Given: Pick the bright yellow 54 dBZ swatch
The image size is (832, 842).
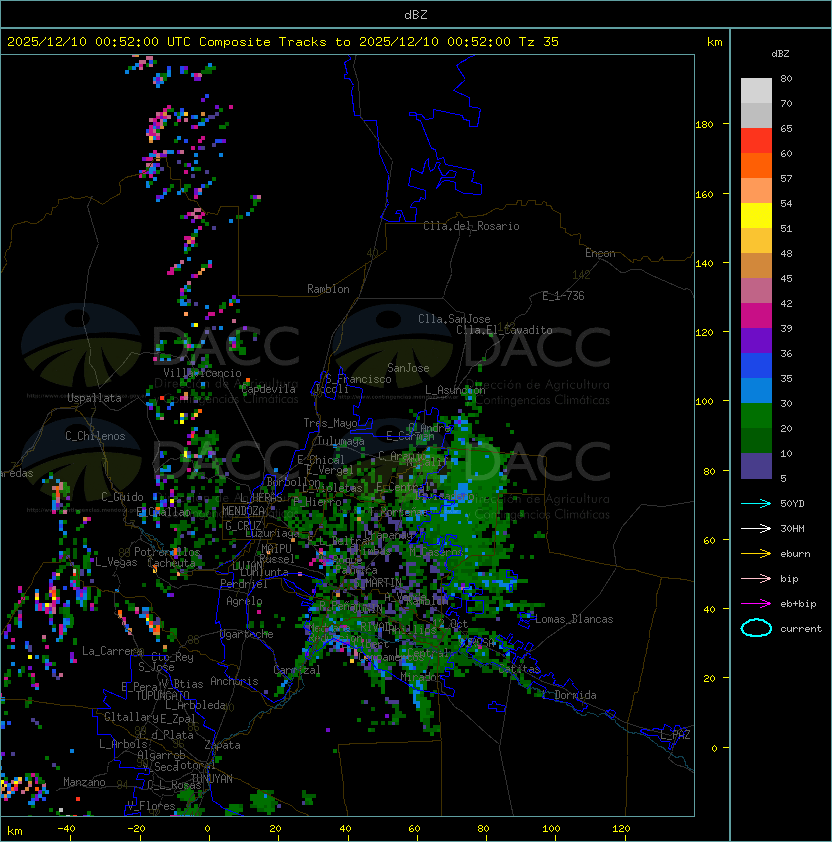Looking at the screenshot, I should point(756,216).
